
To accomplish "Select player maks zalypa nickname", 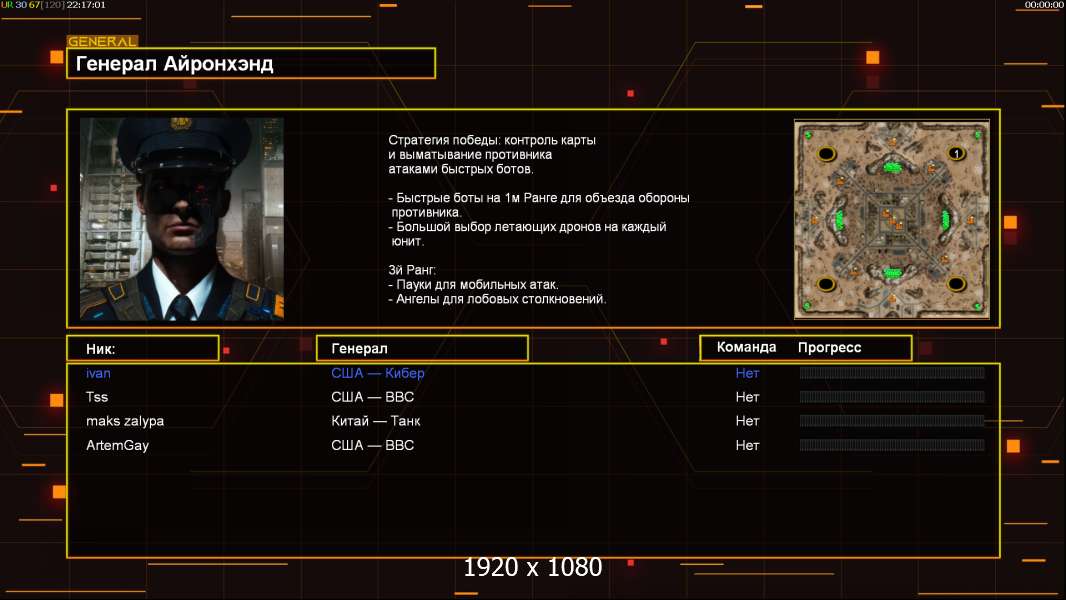I will [x=124, y=421].
